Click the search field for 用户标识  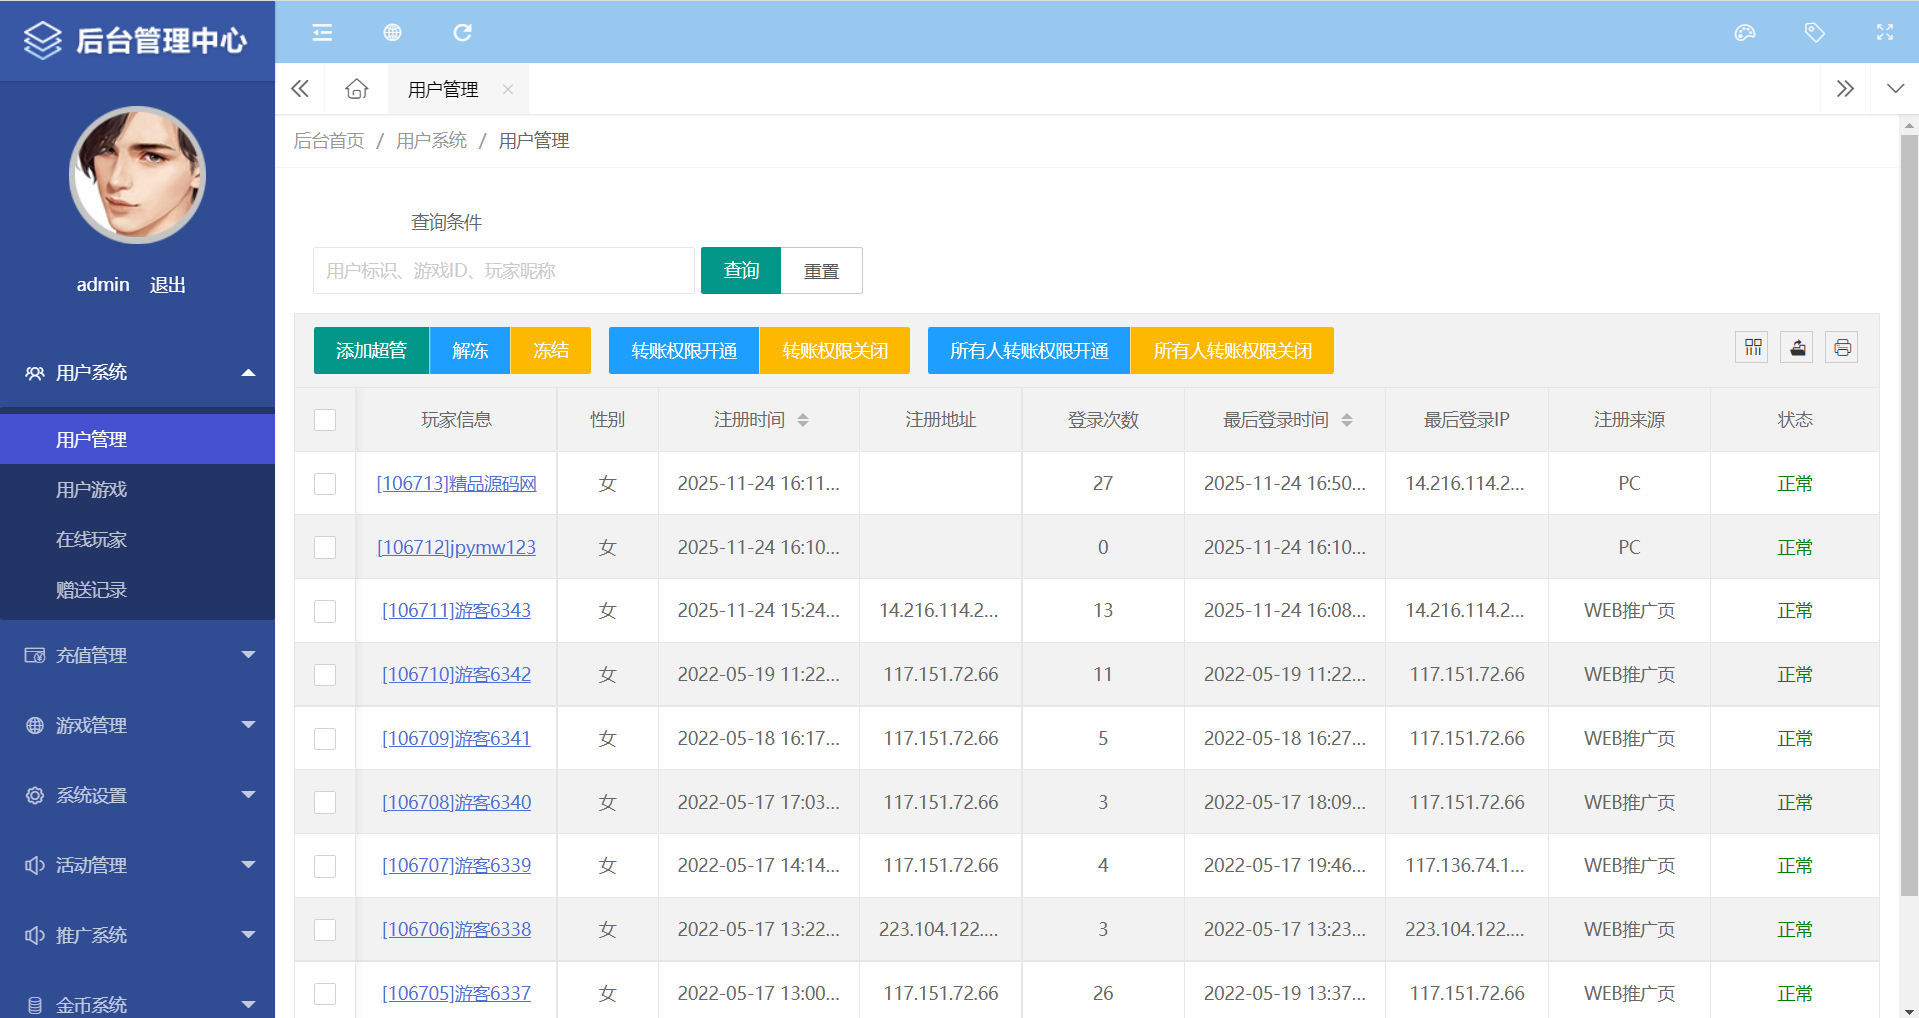point(503,271)
